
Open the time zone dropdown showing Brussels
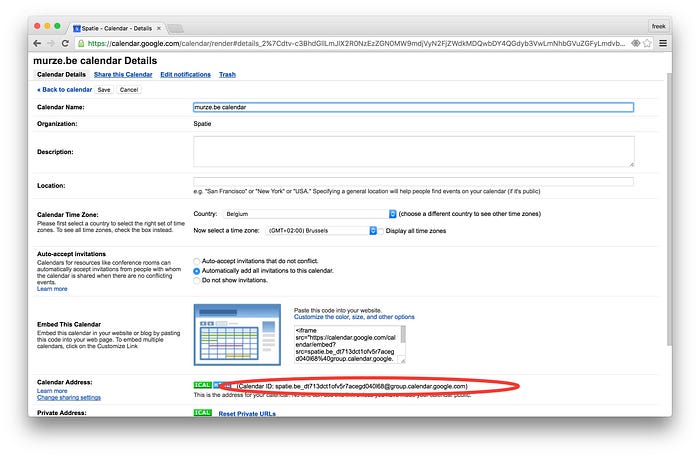321,231
